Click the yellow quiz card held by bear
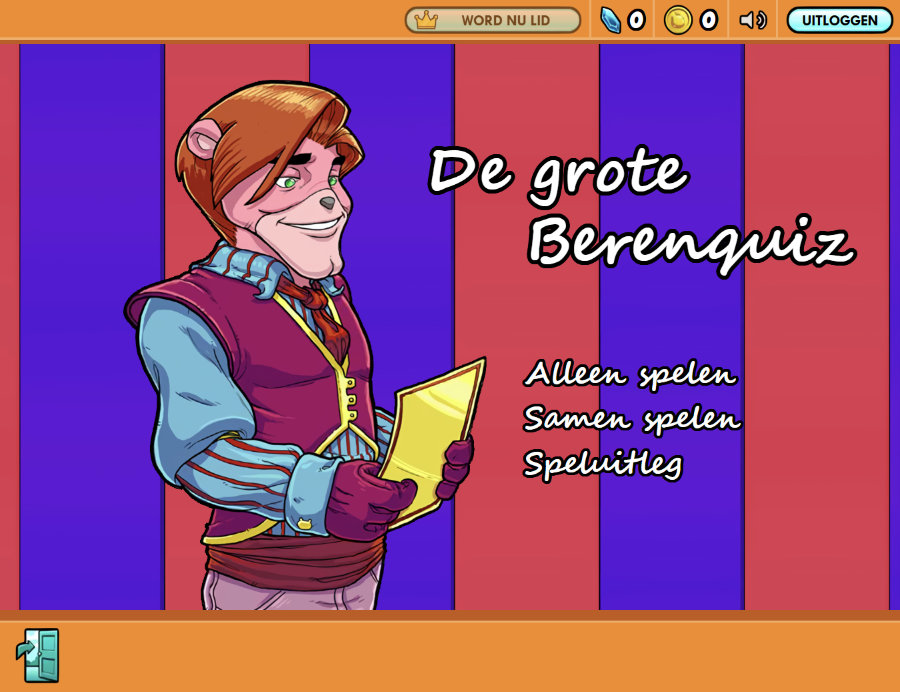 click(428, 430)
